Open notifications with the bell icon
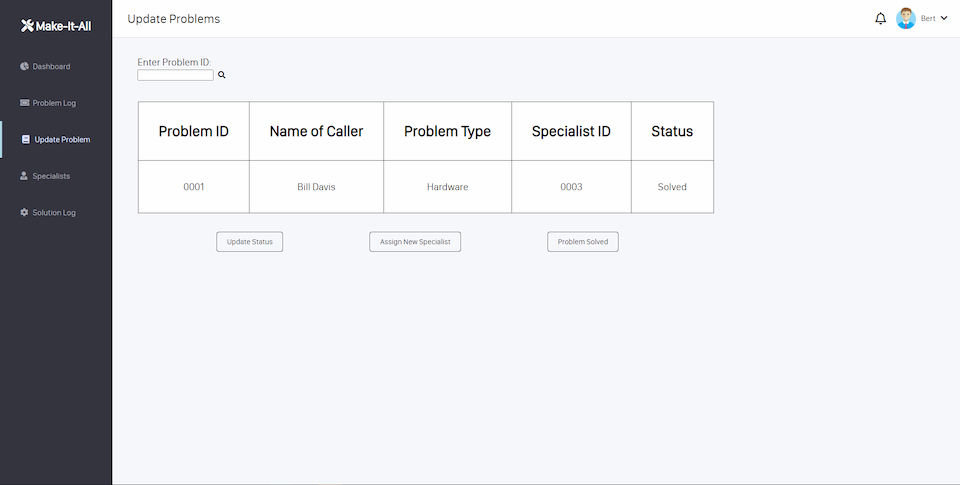This screenshot has width=960, height=485. (880, 19)
